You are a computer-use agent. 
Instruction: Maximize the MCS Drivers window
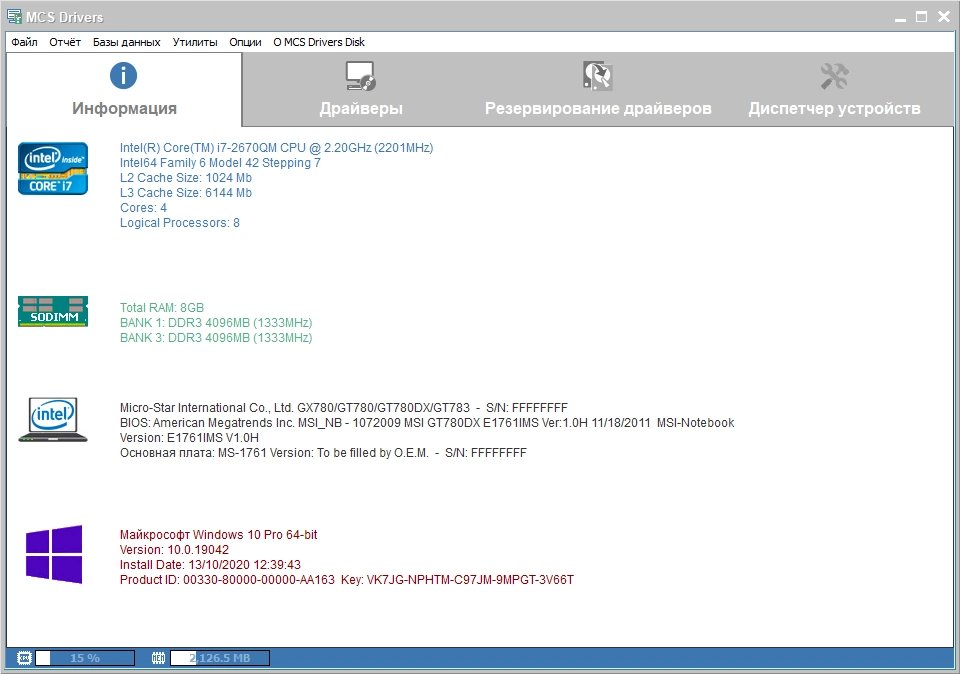(921, 17)
